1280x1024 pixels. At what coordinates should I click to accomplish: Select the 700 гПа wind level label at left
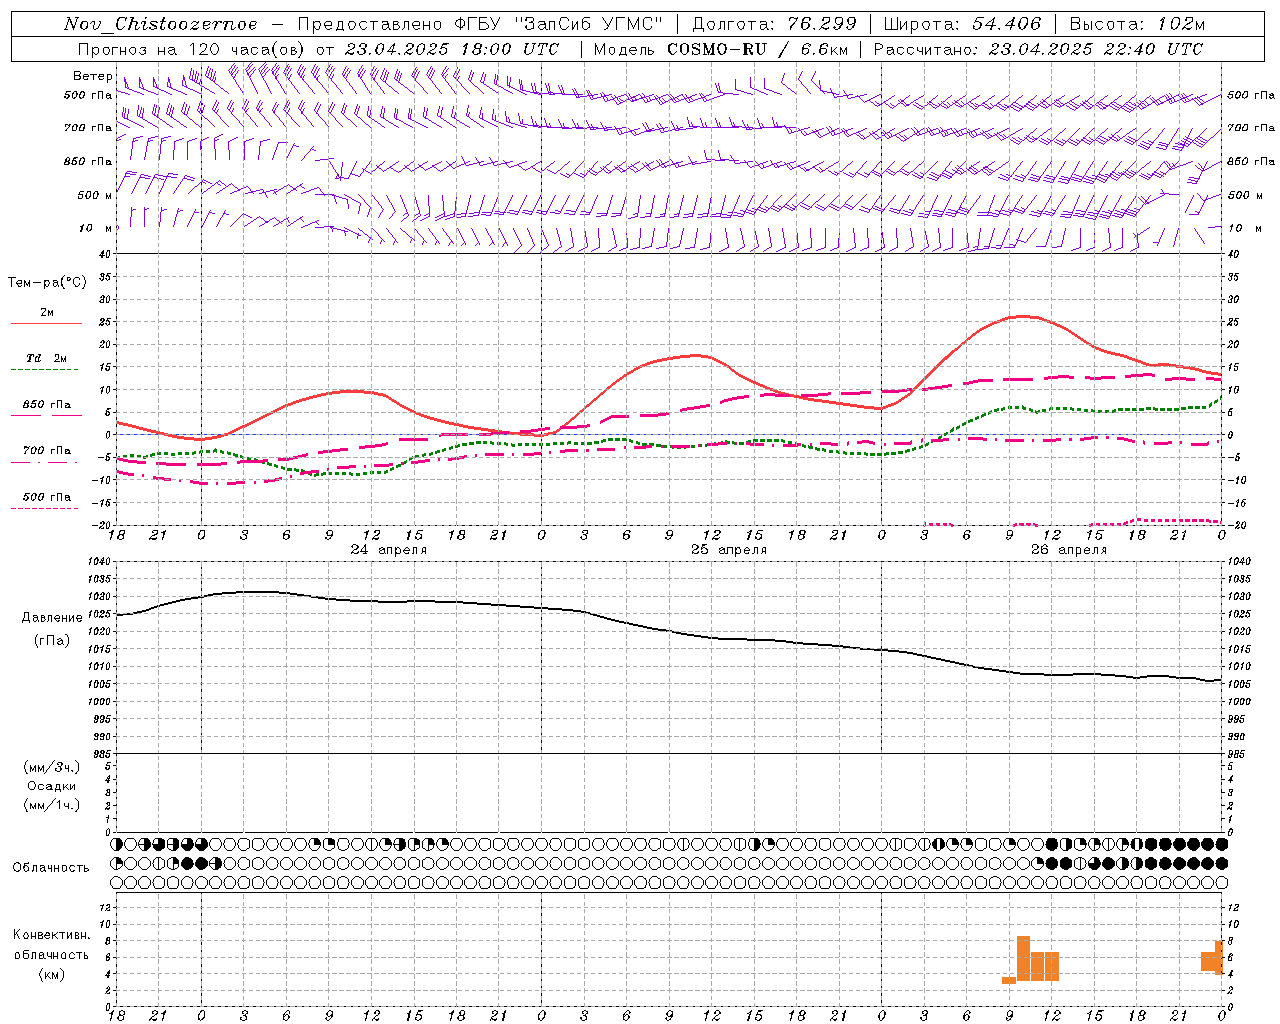click(88, 128)
